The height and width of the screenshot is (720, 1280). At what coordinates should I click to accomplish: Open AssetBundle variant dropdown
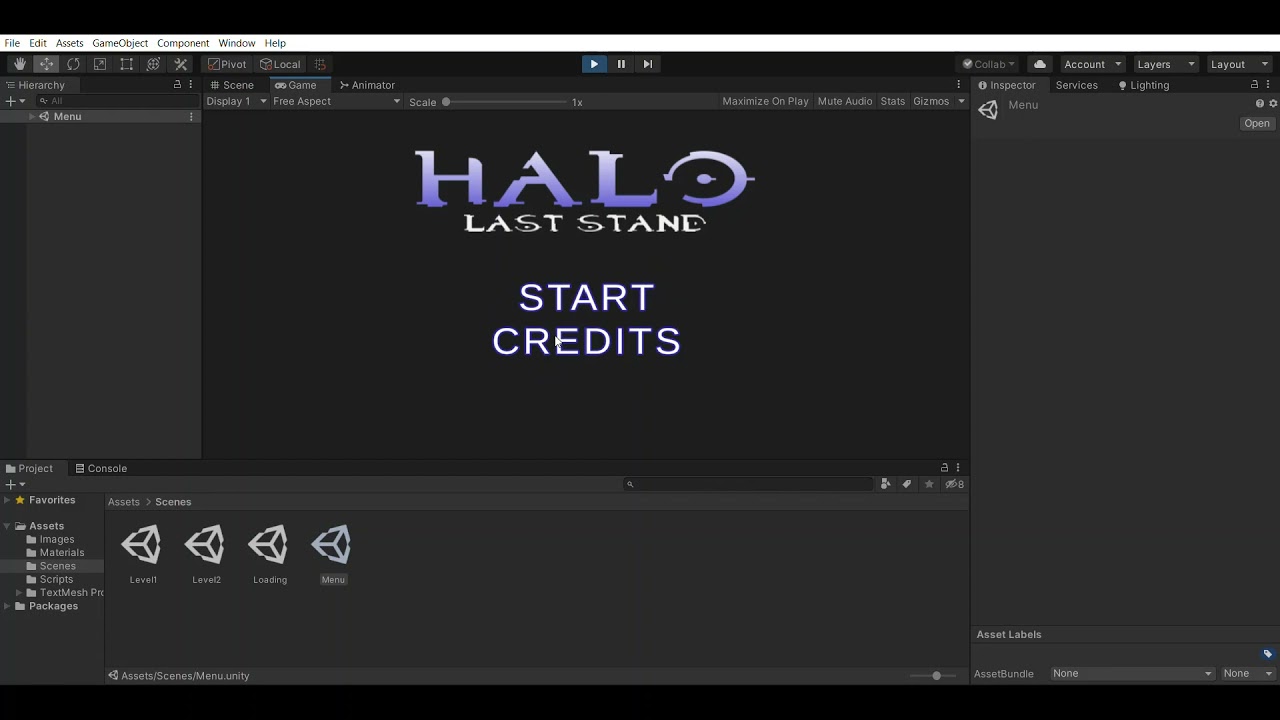1248,674
